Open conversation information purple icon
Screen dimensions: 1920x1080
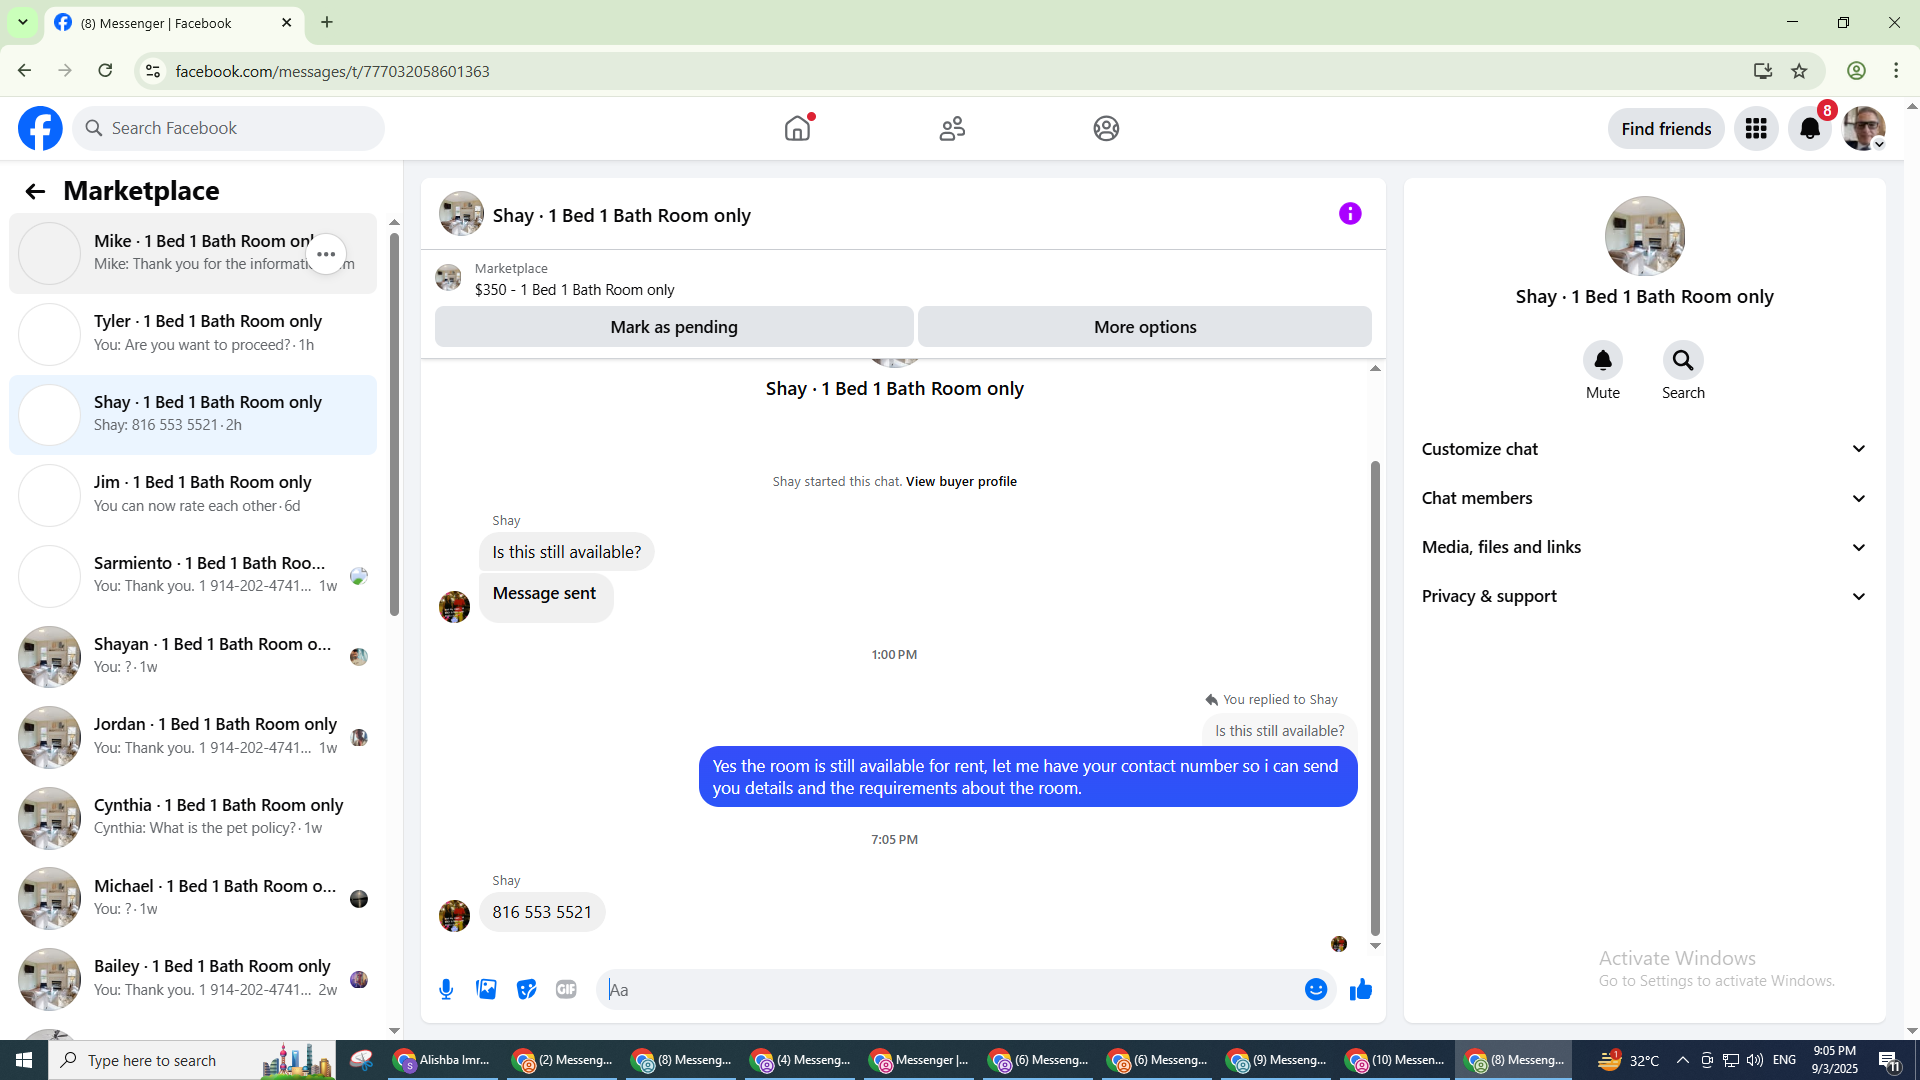click(1350, 213)
